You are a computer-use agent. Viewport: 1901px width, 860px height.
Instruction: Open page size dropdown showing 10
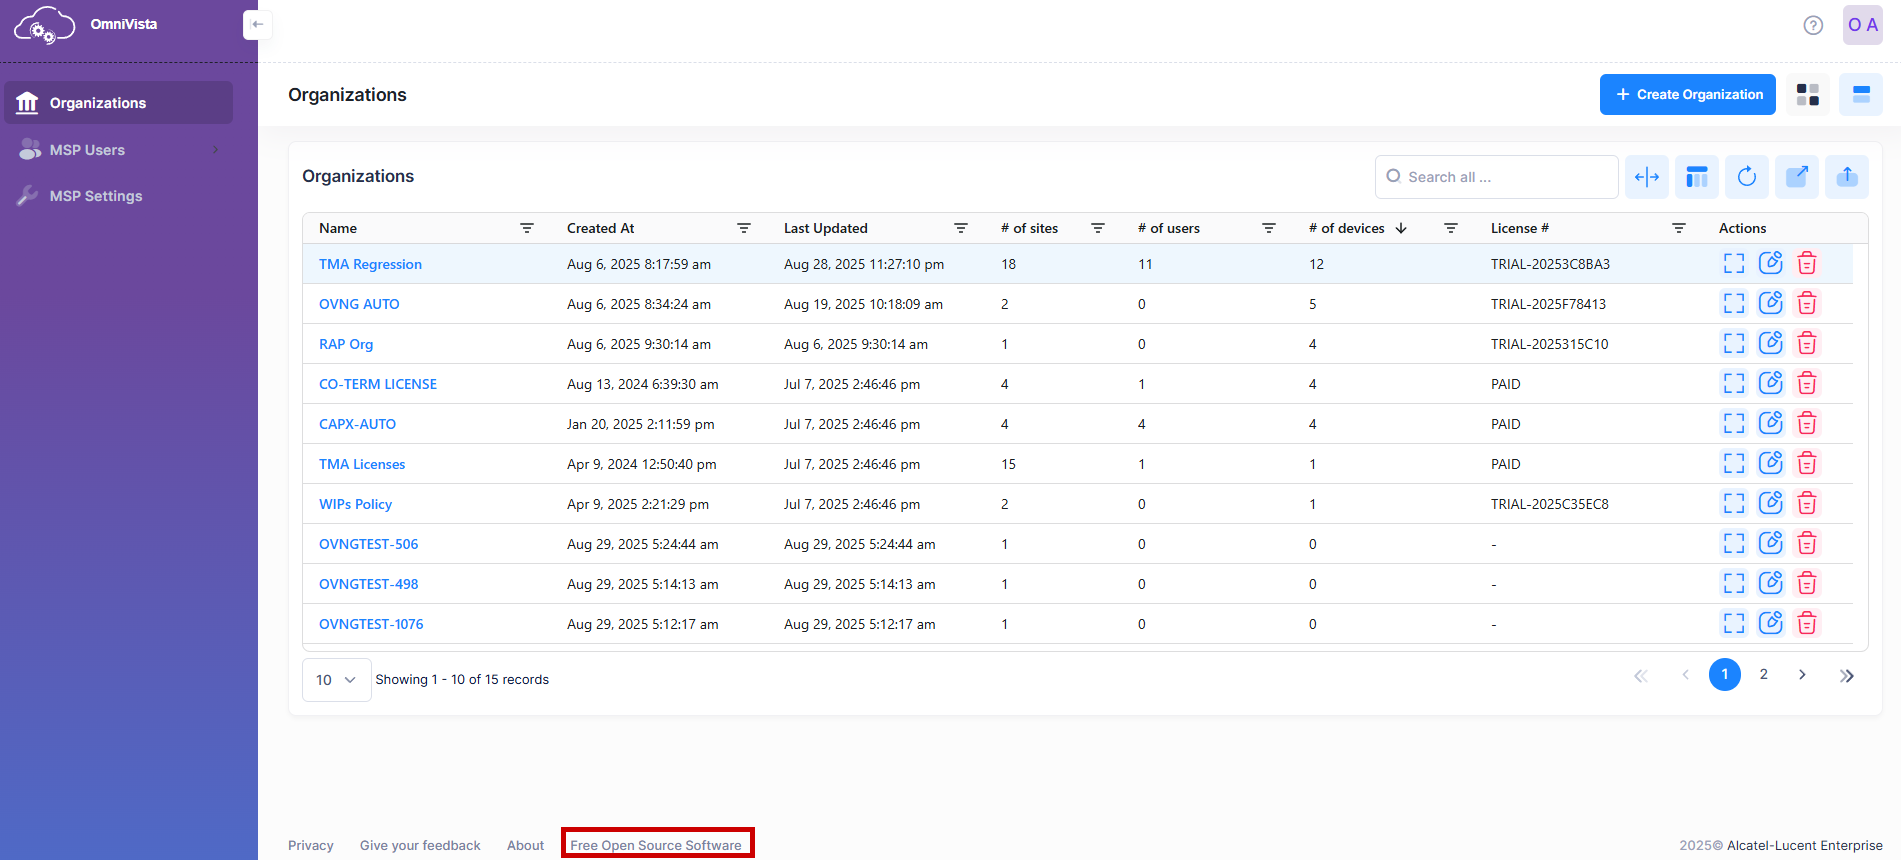click(336, 680)
